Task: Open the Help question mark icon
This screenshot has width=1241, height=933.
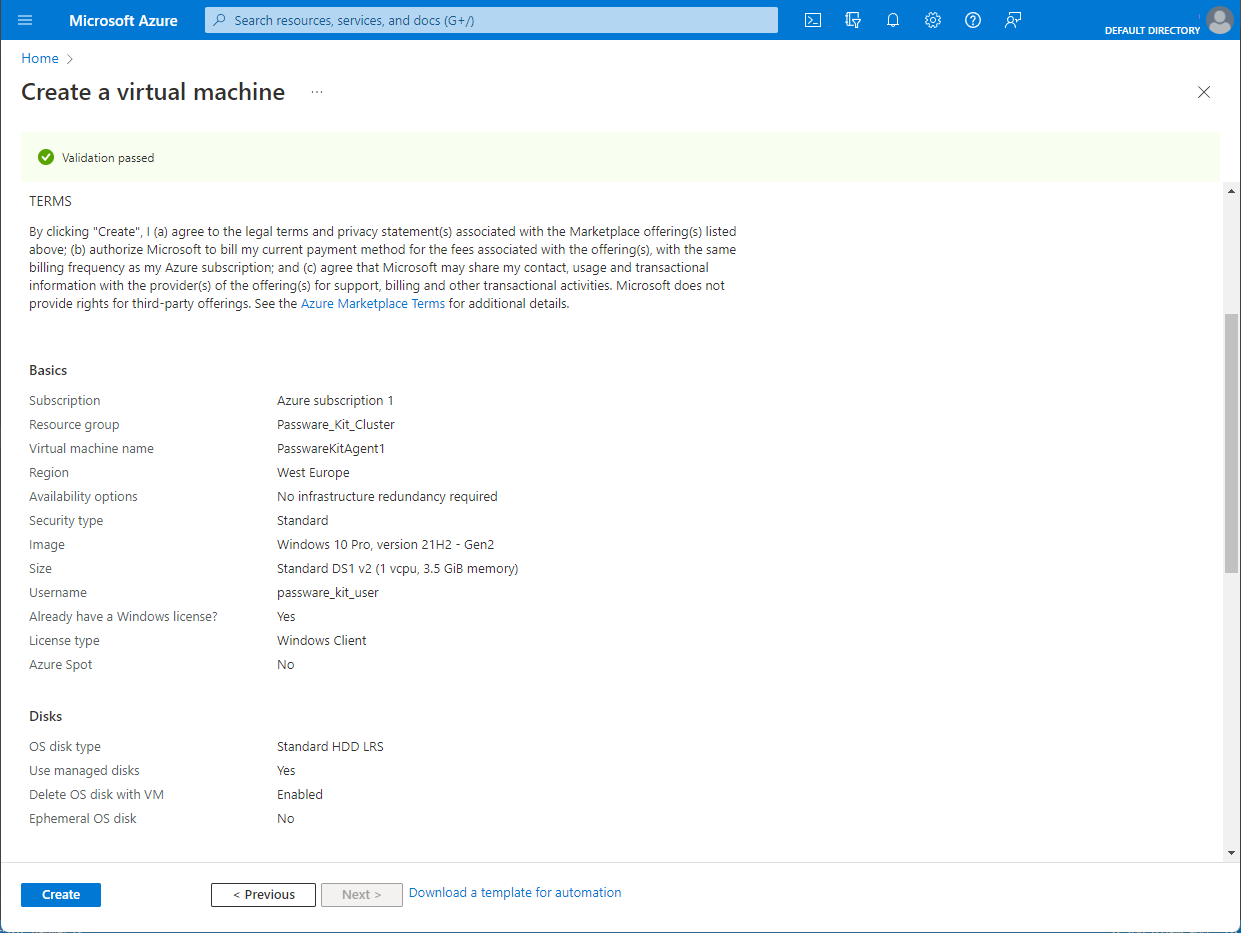Action: tap(973, 20)
